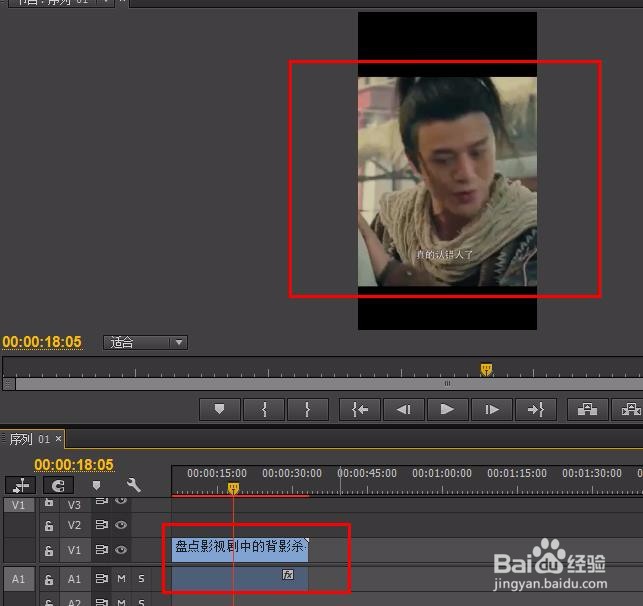Add a marker from the timeline header
This screenshot has height=606, width=643.
[x=96, y=485]
